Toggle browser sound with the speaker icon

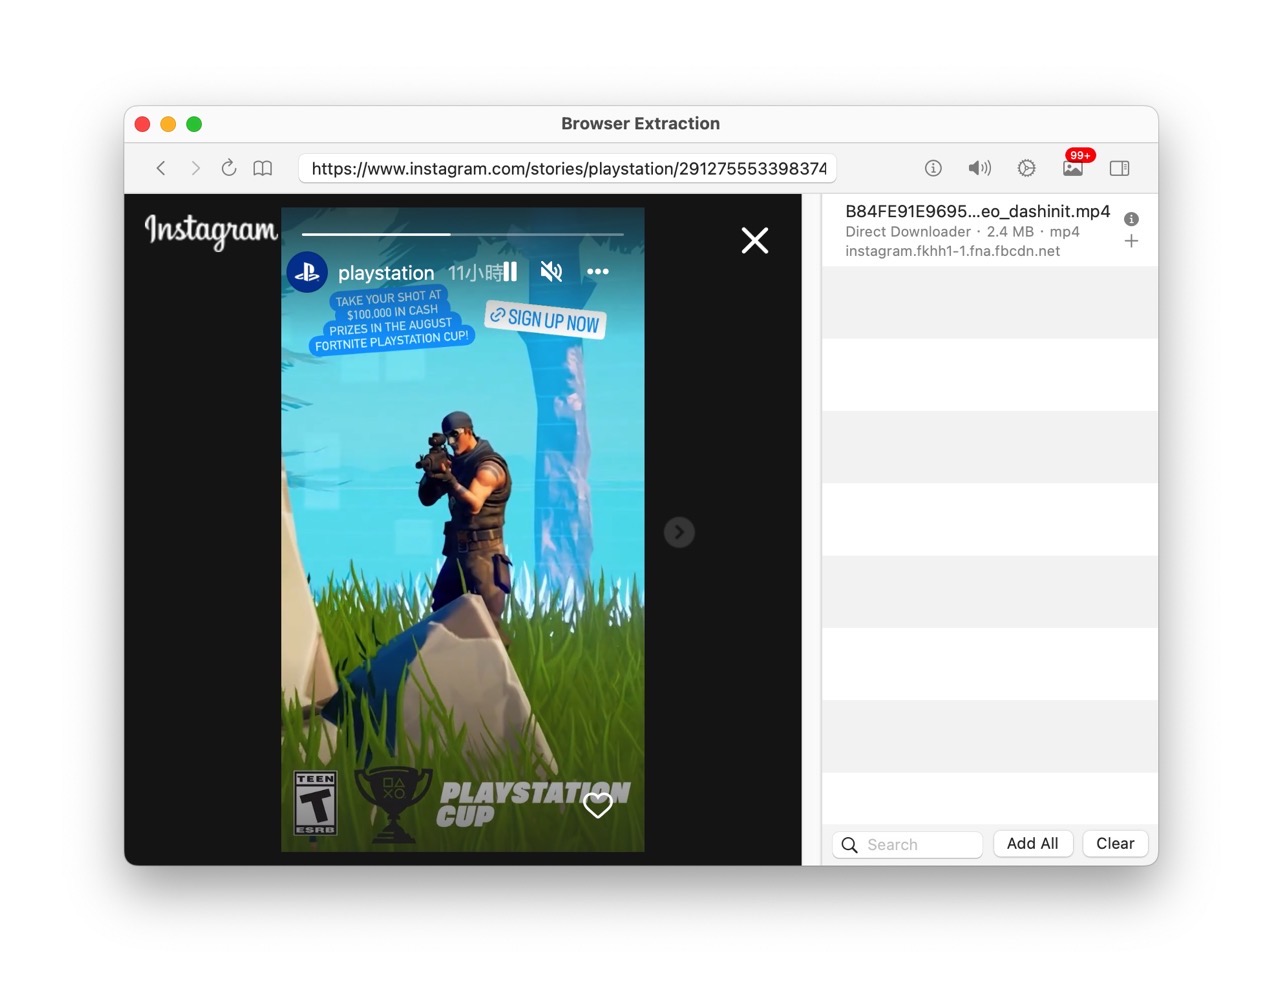pos(979,168)
